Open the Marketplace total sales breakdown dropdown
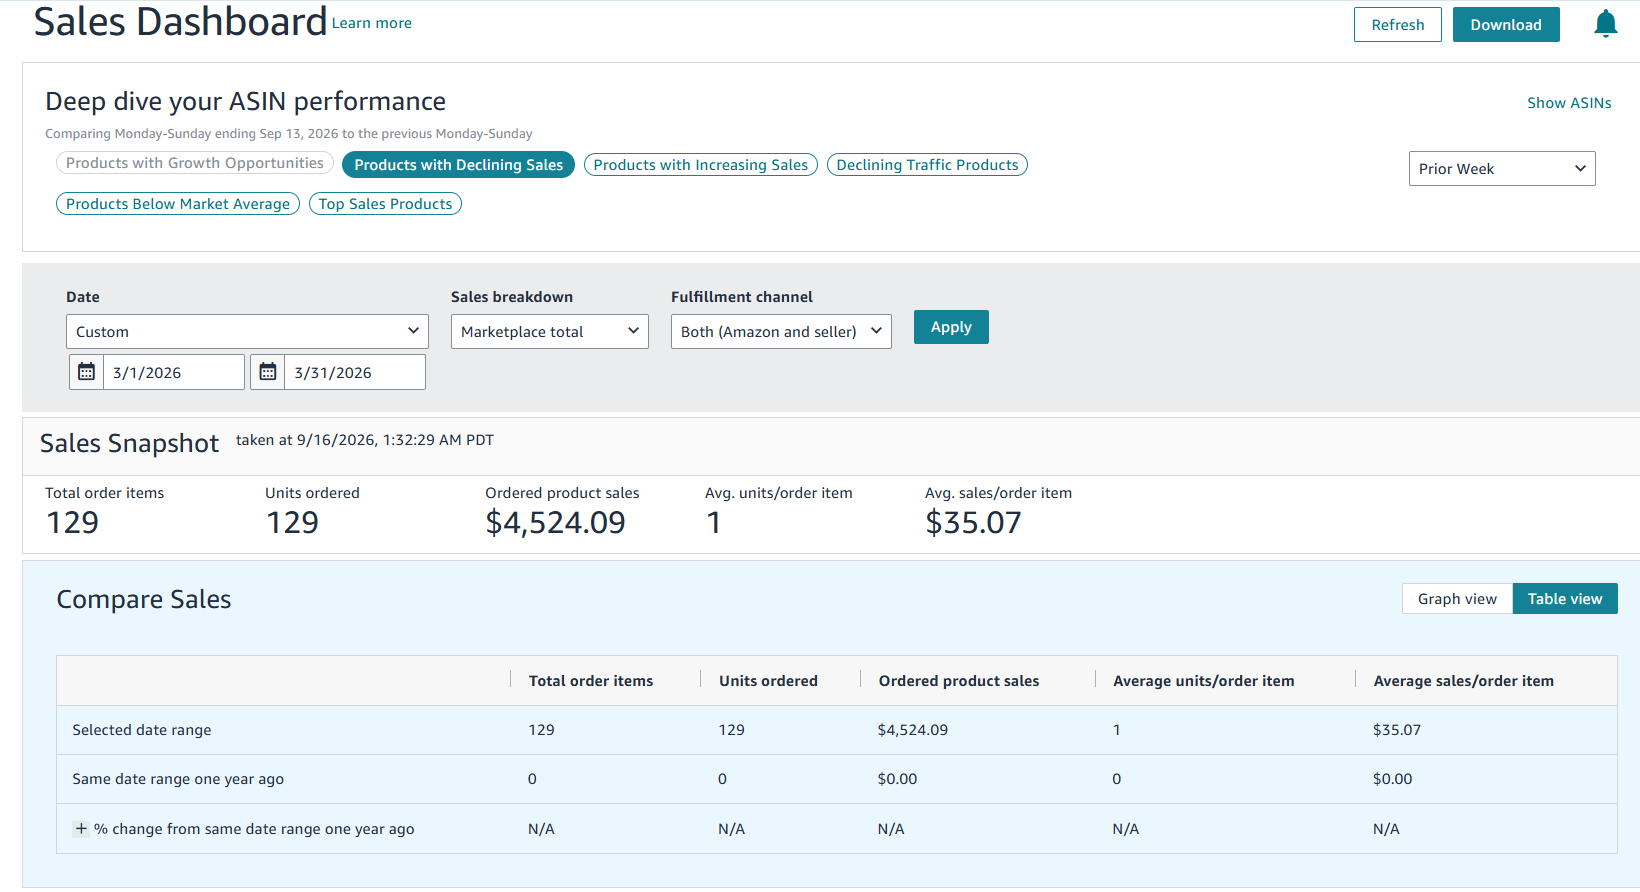The height and width of the screenshot is (892, 1640). (550, 332)
